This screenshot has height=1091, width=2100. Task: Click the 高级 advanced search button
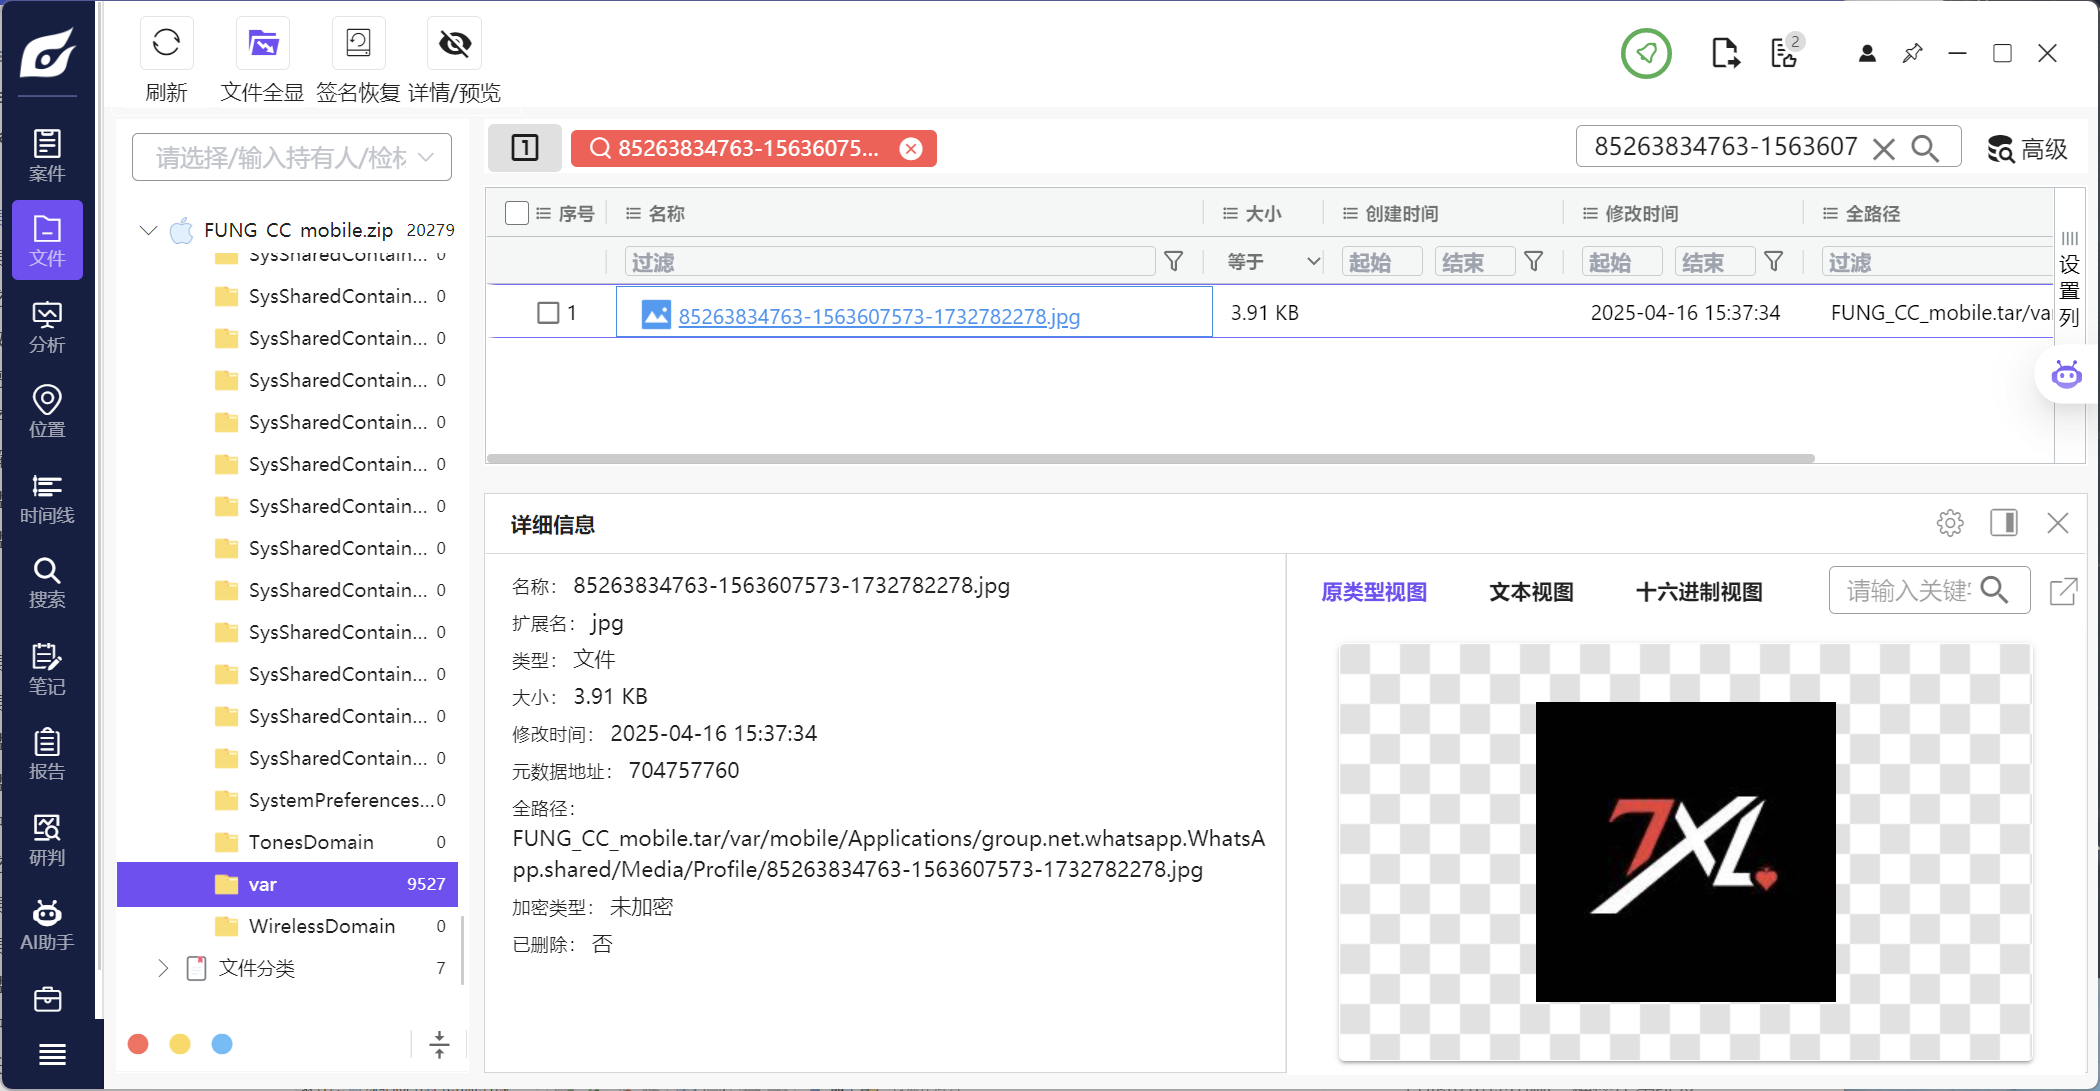(2027, 149)
